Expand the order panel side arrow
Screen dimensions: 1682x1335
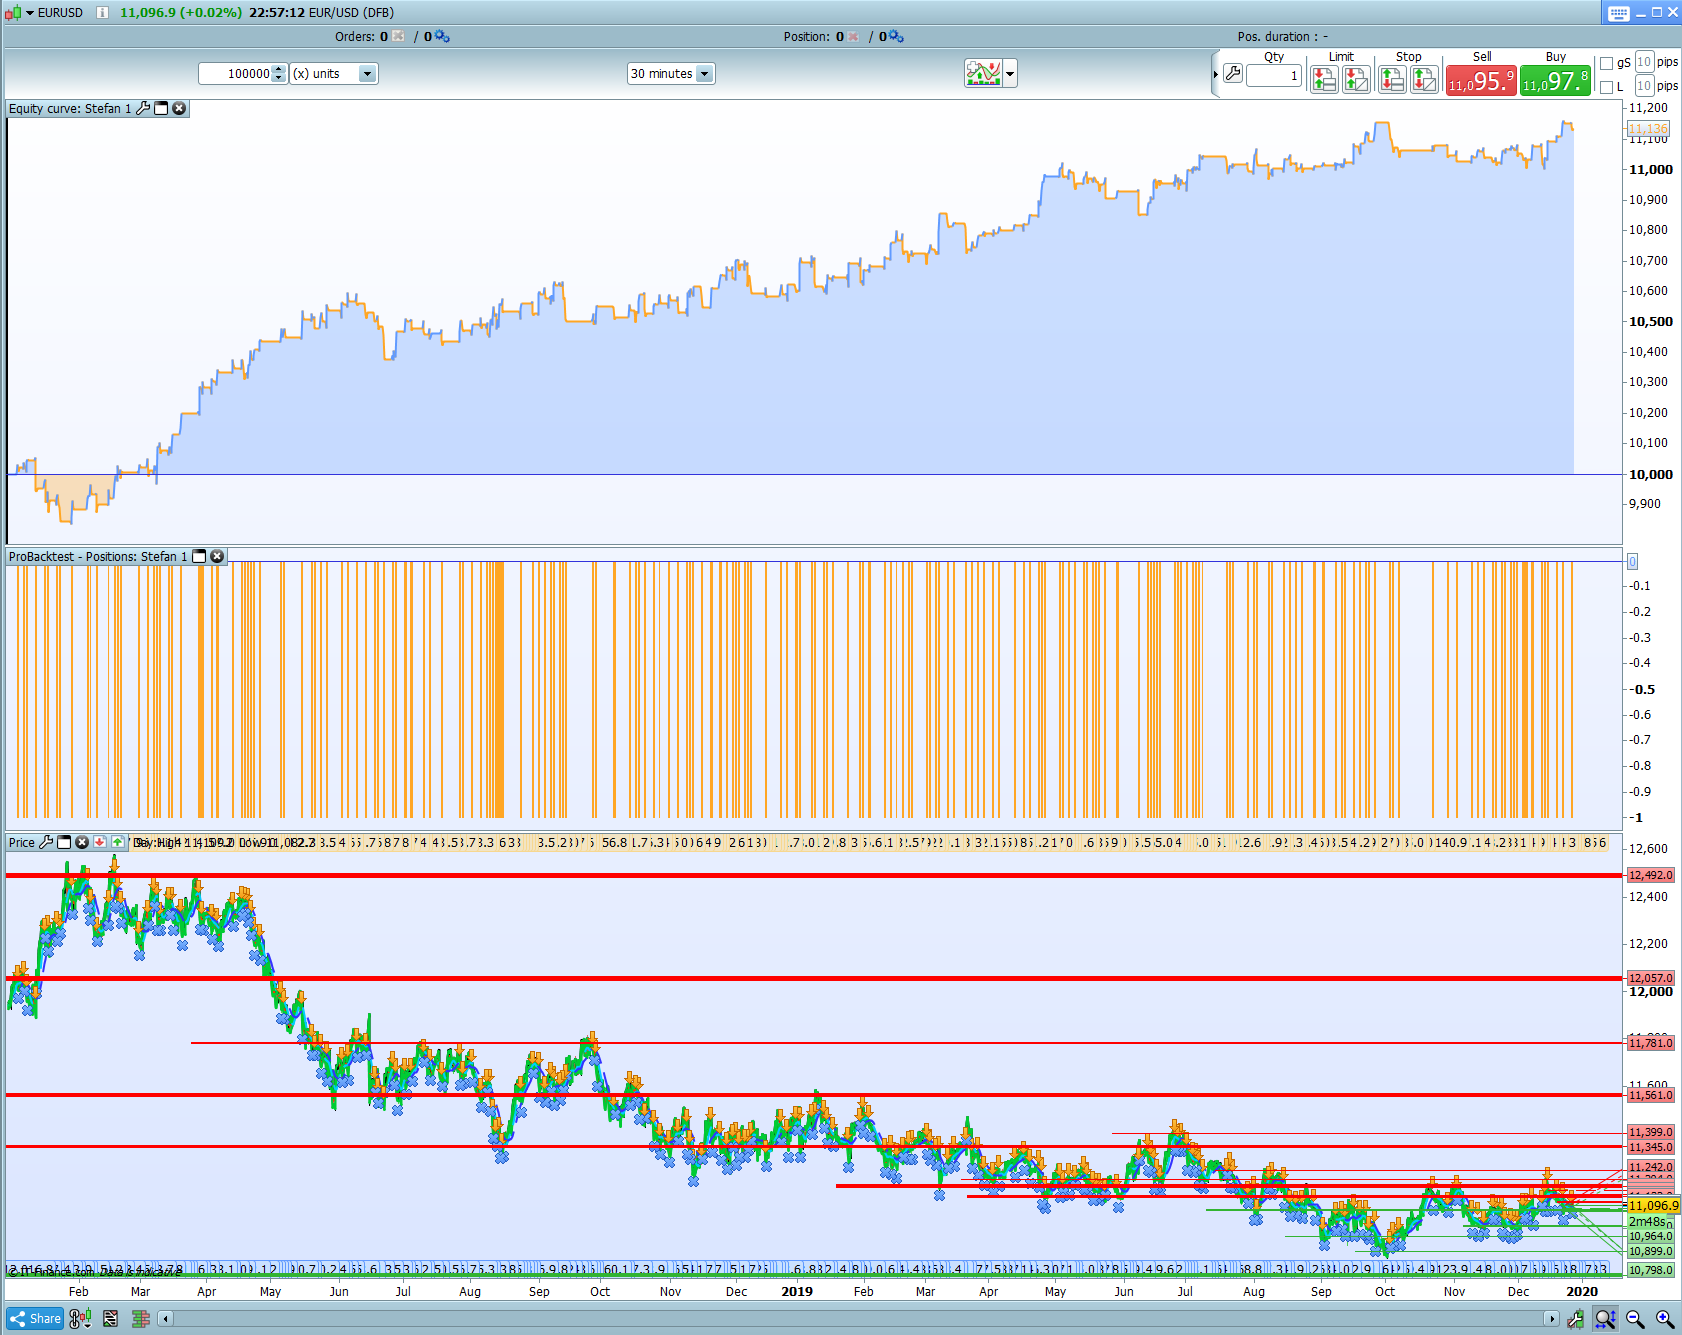point(1215,74)
